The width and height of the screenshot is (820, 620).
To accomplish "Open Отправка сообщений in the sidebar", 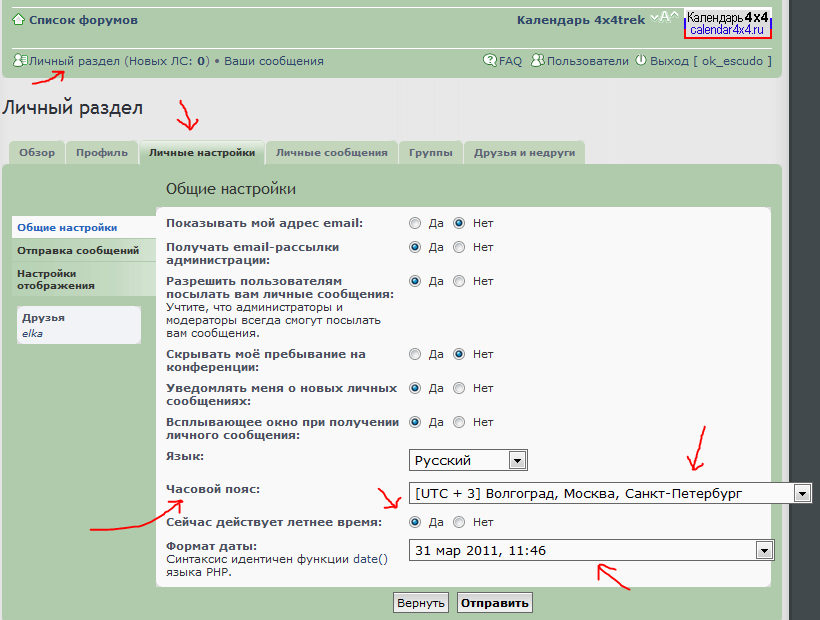I will click(78, 250).
